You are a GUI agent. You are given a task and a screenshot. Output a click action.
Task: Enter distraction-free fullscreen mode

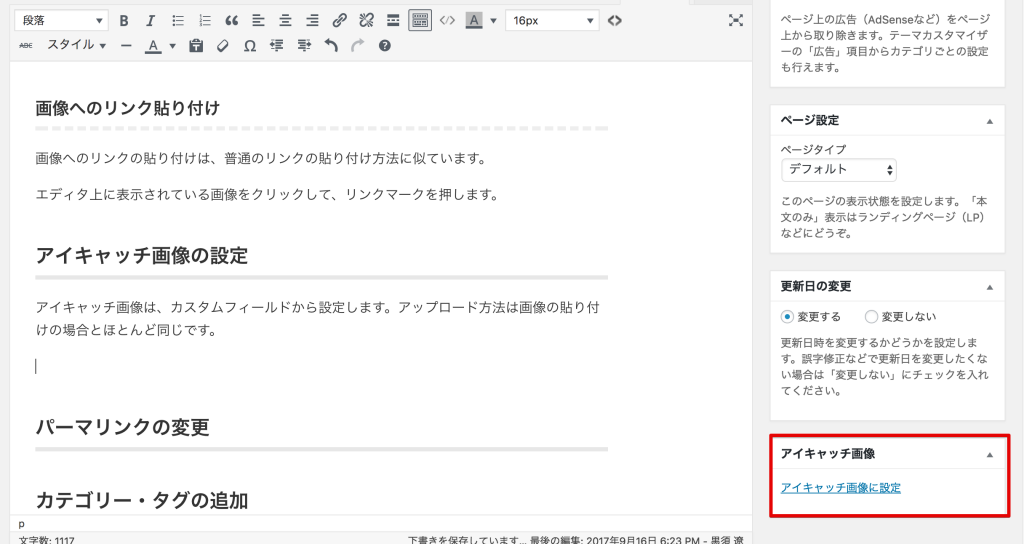tap(736, 21)
